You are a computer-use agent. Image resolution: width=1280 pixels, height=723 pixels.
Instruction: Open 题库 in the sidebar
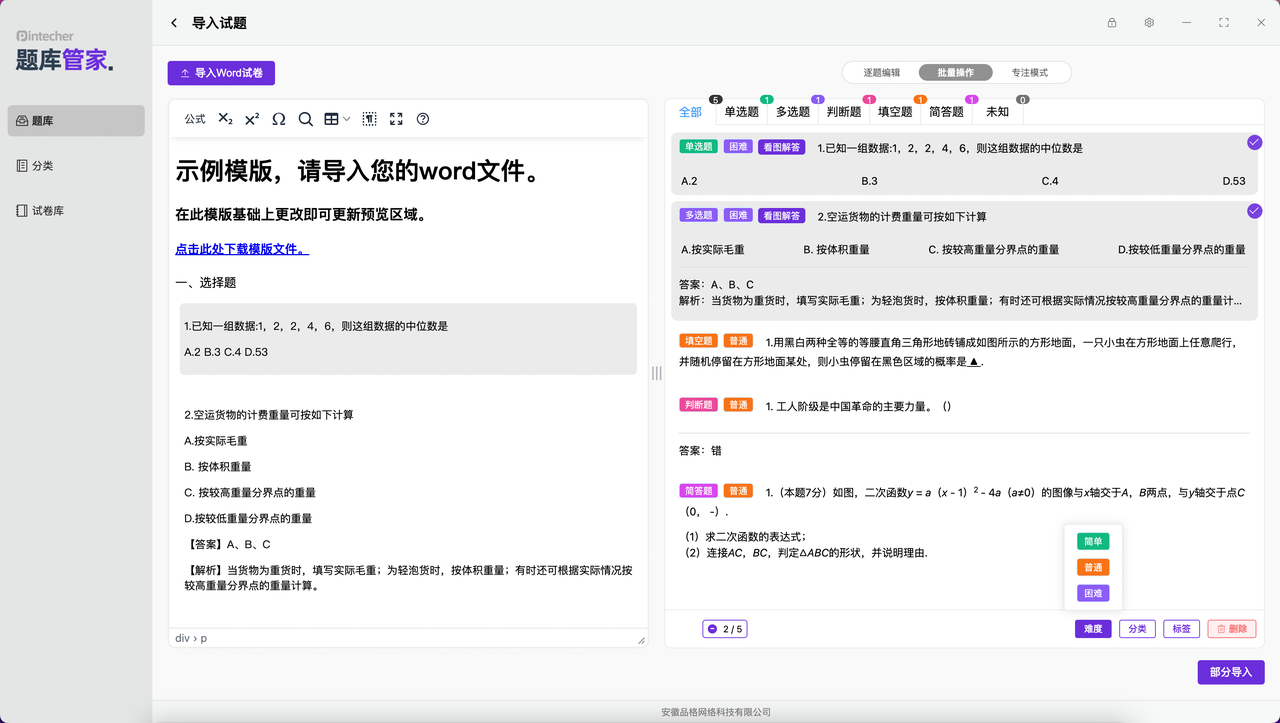click(x=76, y=121)
